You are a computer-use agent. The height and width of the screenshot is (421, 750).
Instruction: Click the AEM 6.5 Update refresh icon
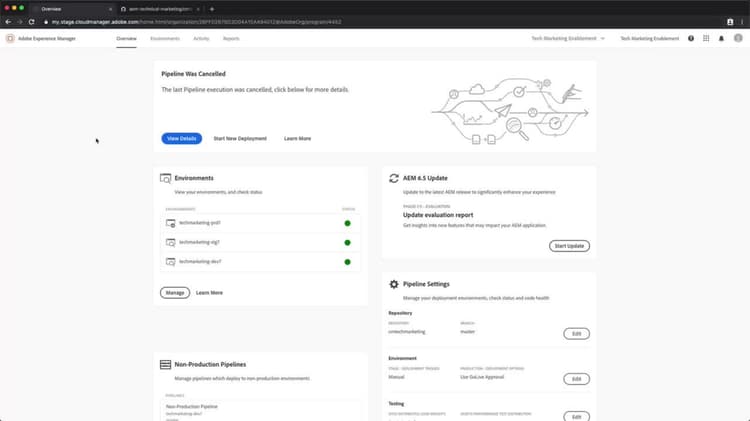(394, 178)
